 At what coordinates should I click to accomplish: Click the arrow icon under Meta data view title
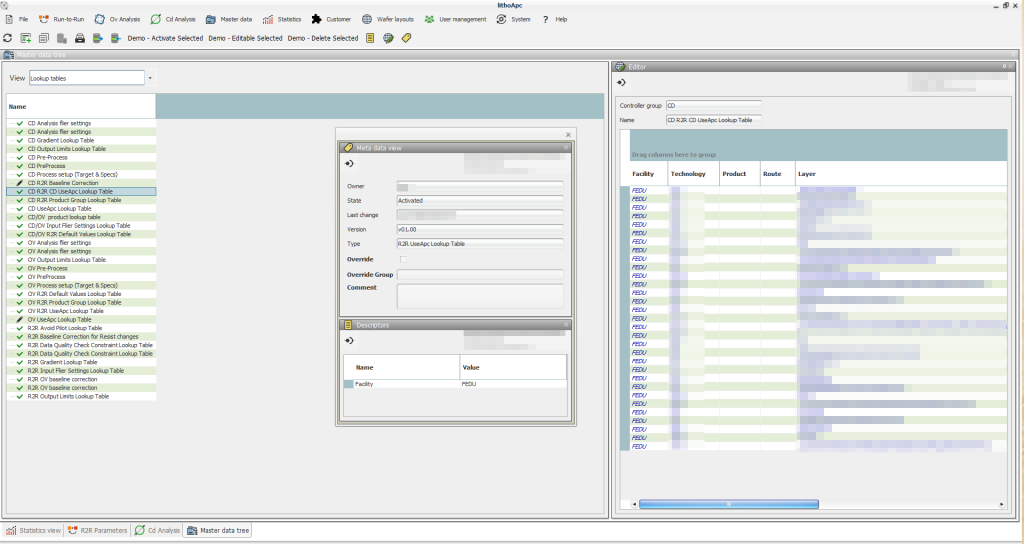pos(349,163)
